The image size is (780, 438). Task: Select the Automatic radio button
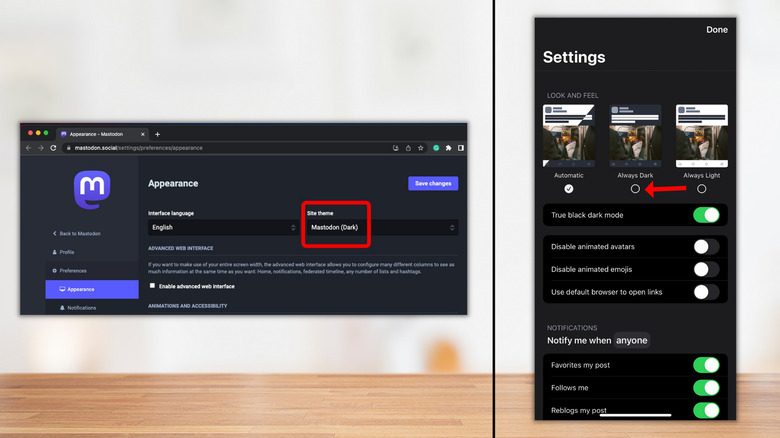click(569, 189)
